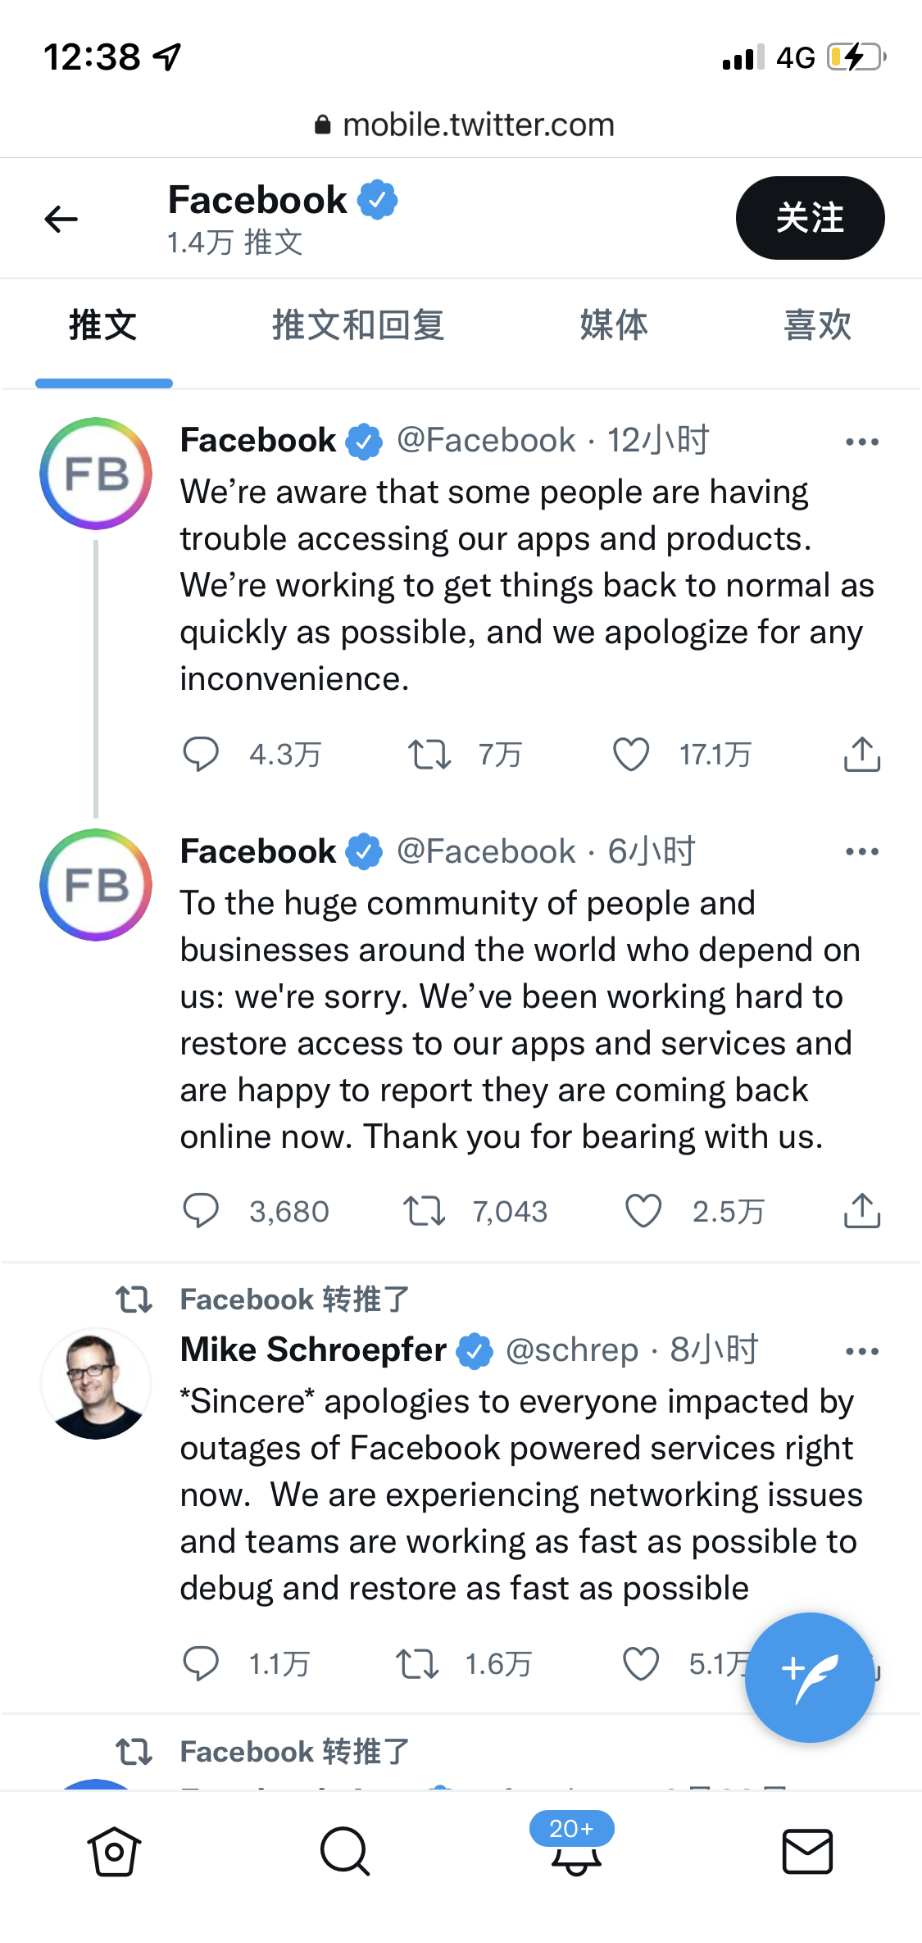Open Mike Schroepfer's profile photo

coord(96,1384)
